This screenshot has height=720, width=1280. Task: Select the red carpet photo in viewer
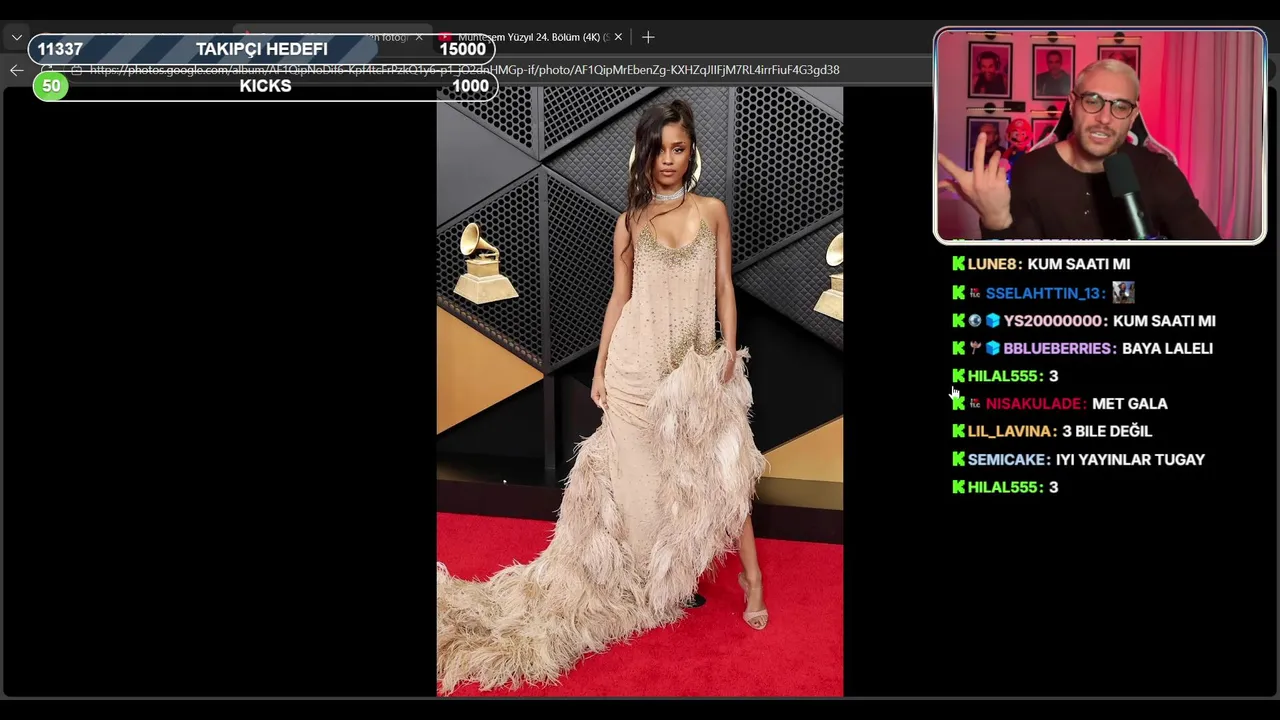coord(640,391)
